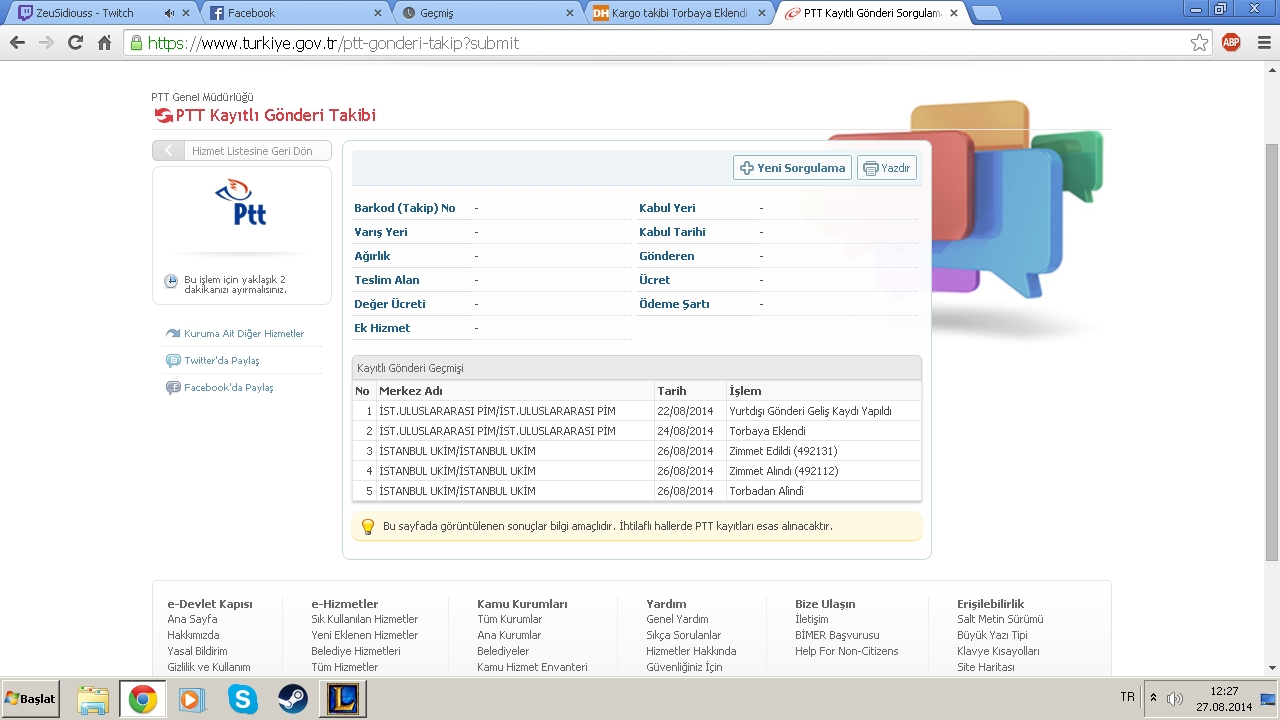This screenshot has width=1280, height=720.
Task: Open the Adblock Plus extension icon
Action: (x=1231, y=43)
